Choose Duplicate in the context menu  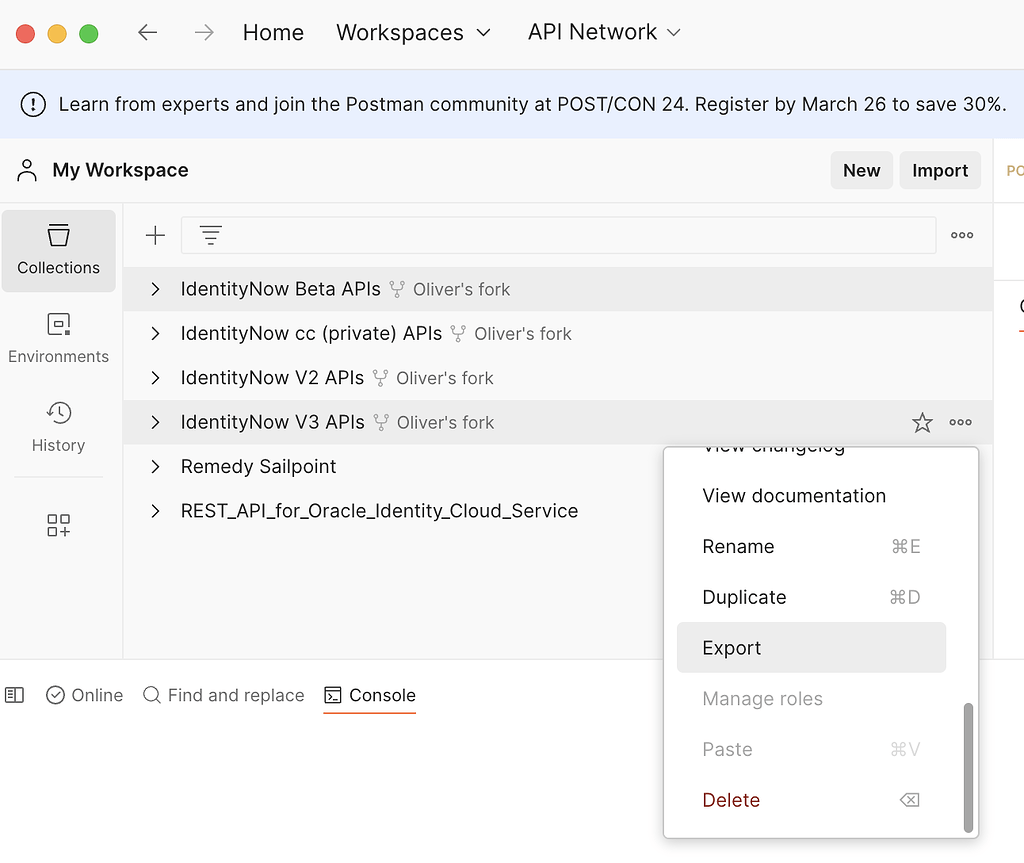tap(744, 597)
